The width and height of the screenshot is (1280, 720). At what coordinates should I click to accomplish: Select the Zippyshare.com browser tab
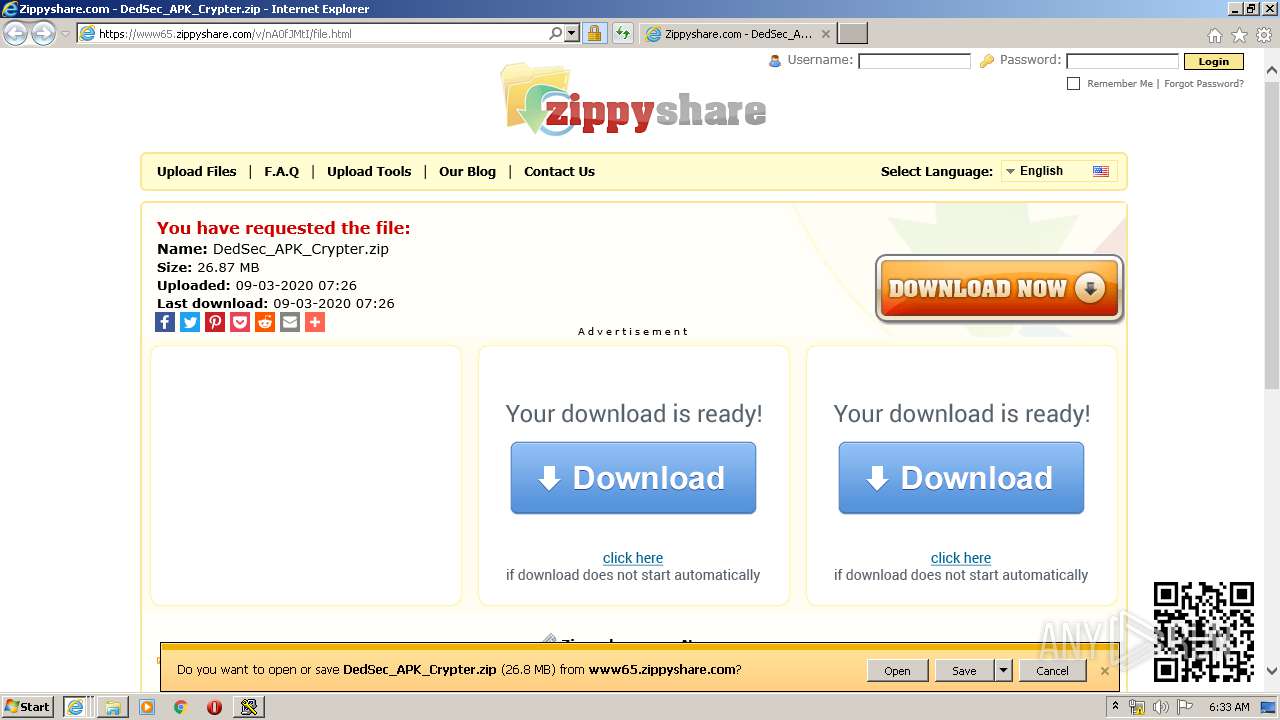(x=737, y=34)
